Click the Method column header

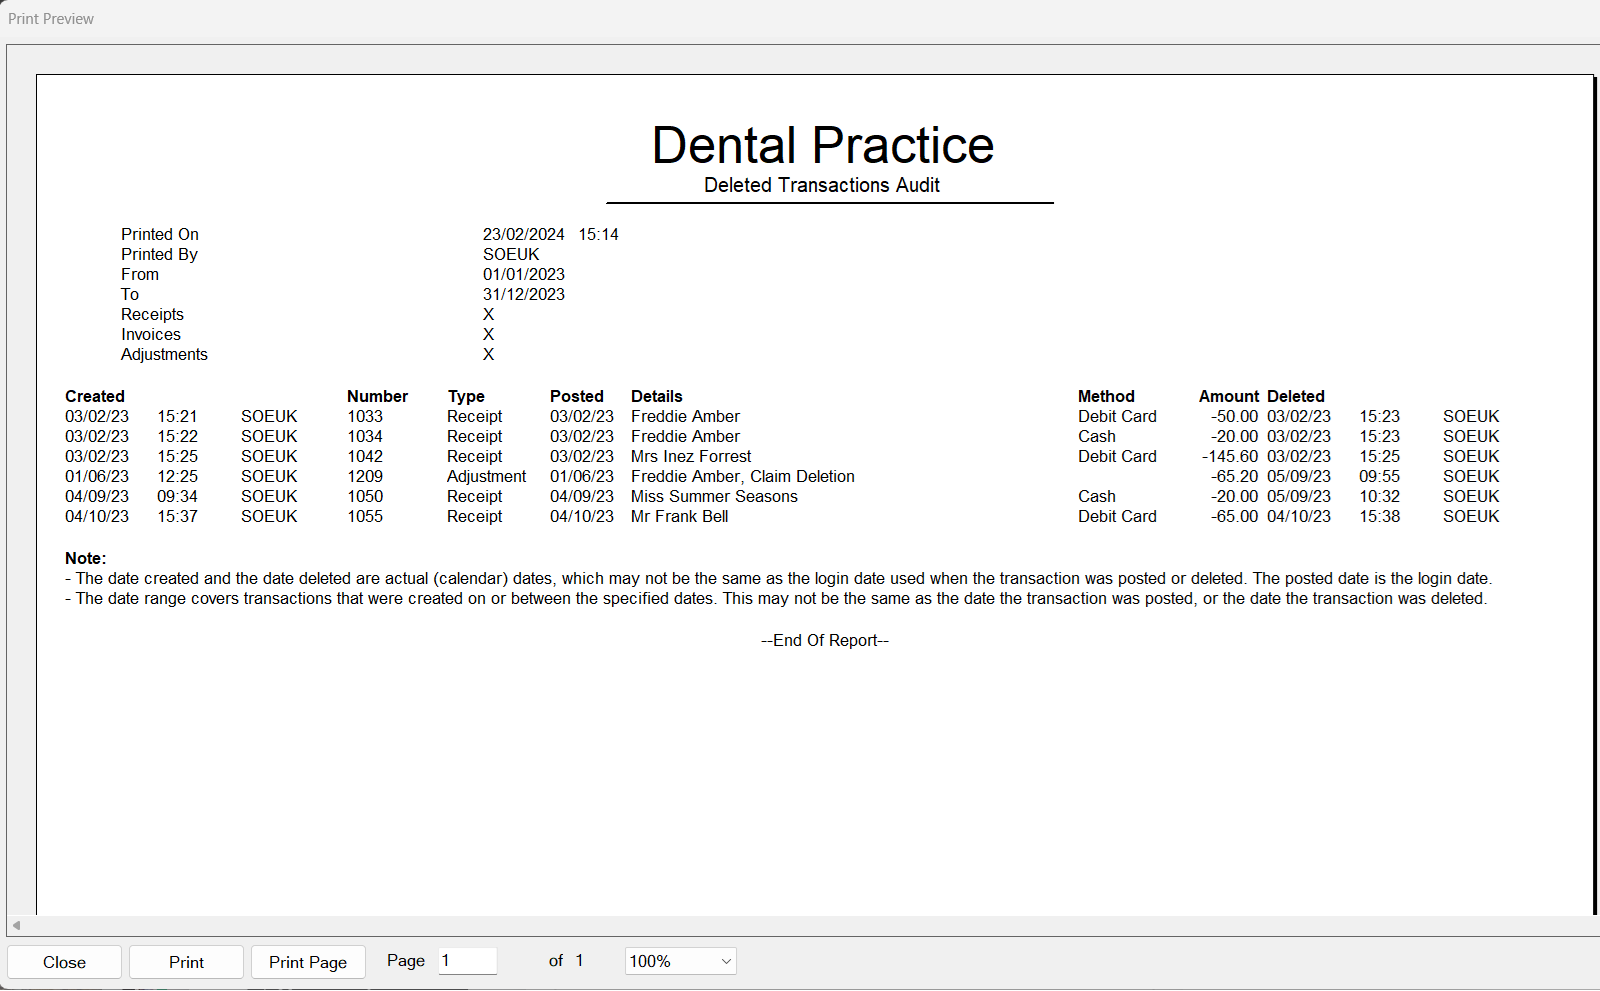point(1106,396)
